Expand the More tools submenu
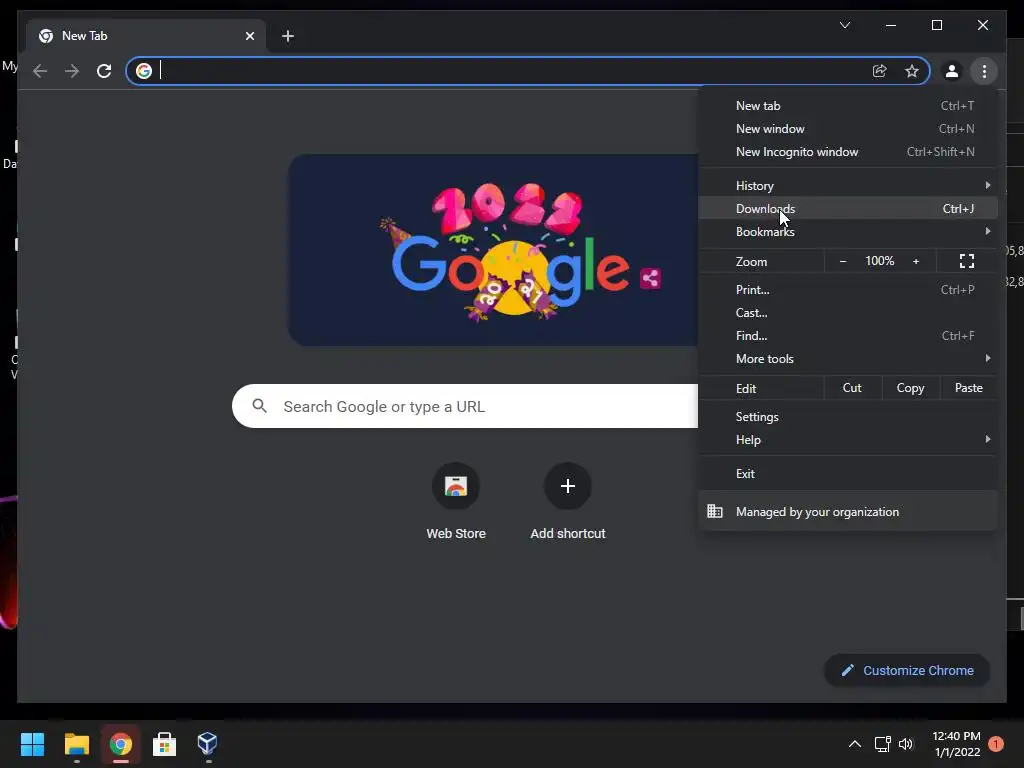The width and height of the screenshot is (1024, 768). point(848,359)
